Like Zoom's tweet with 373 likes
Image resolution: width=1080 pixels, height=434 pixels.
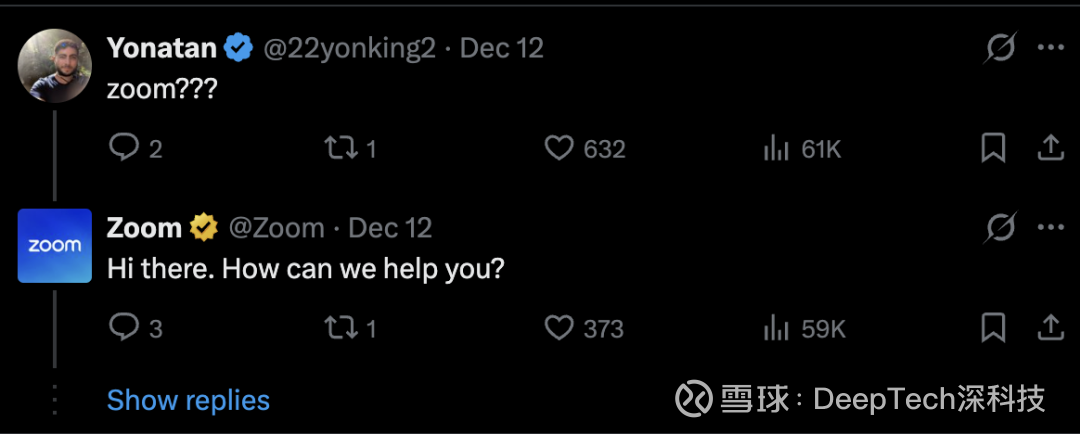point(559,328)
